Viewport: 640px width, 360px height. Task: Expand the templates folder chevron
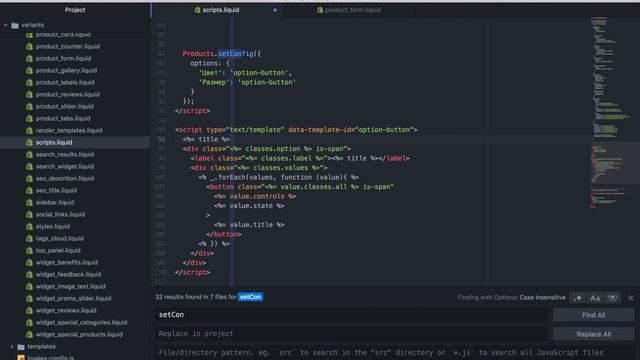coord(12,347)
